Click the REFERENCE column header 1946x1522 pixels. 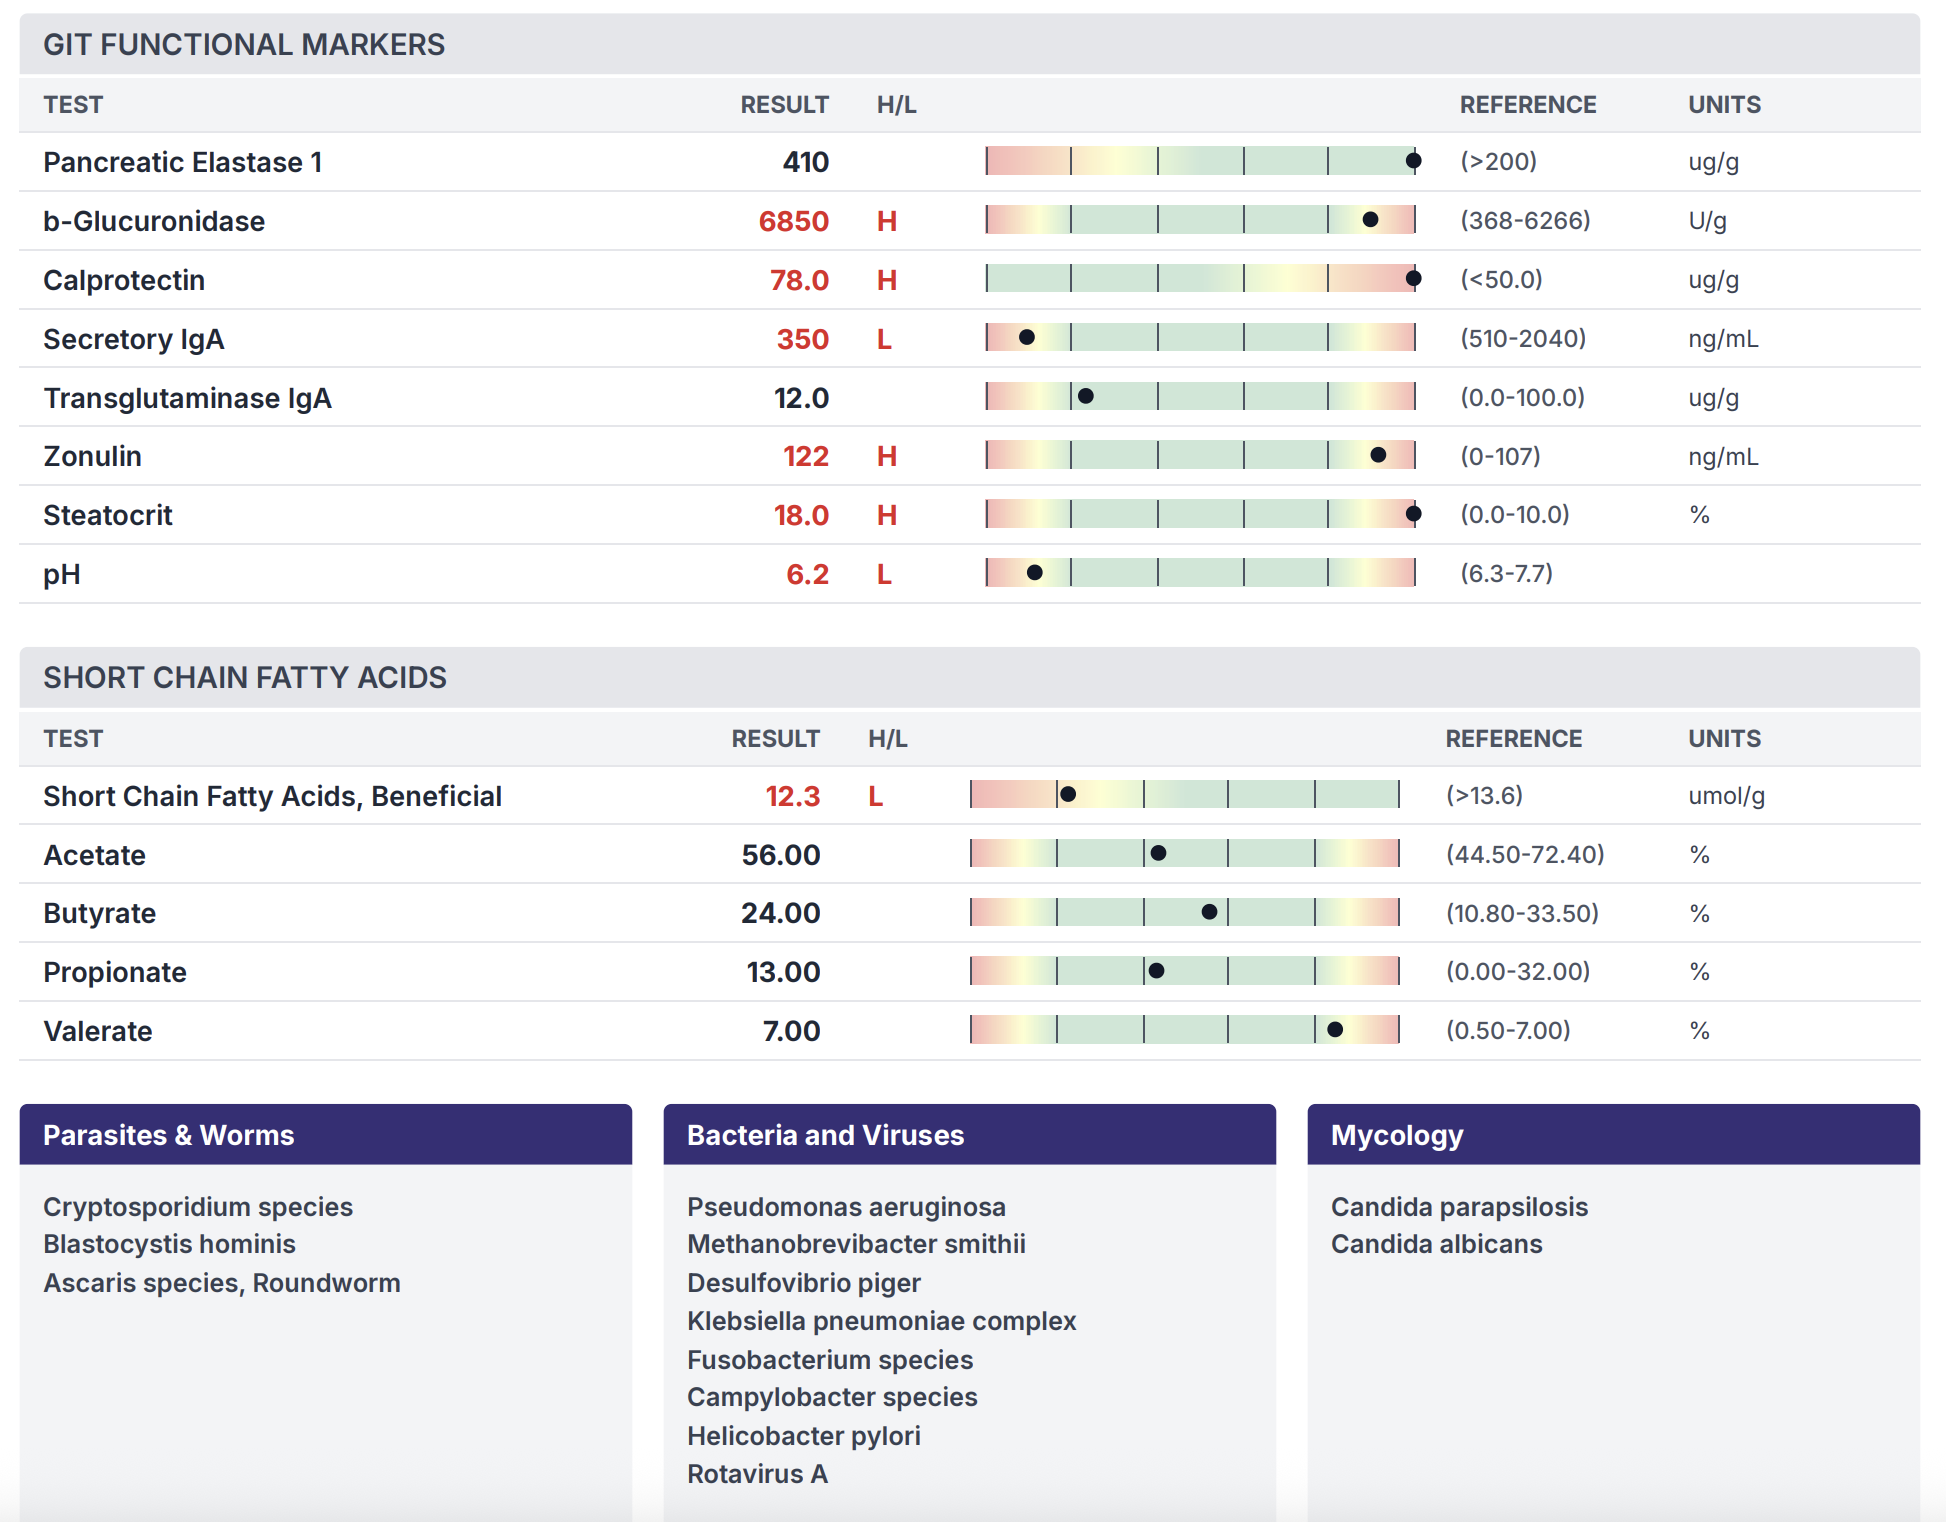point(1528,104)
